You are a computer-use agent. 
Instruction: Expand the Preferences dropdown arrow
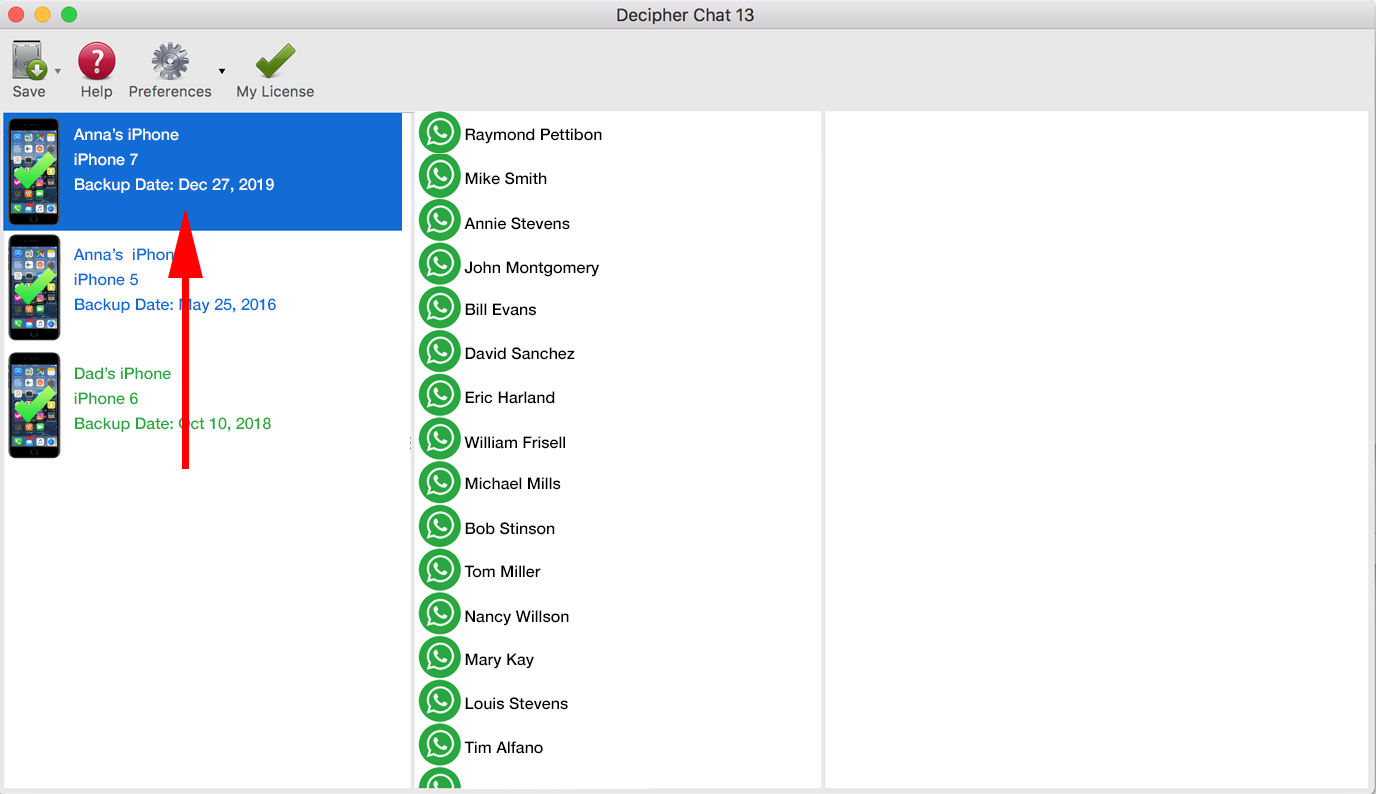(x=222, y=71)
